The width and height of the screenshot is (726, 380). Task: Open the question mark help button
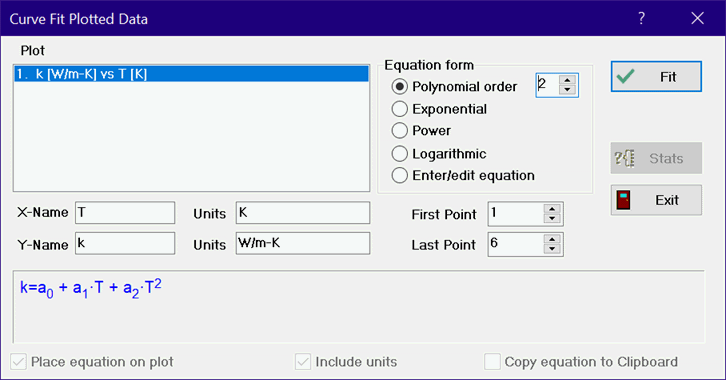(x=641, y=19)
